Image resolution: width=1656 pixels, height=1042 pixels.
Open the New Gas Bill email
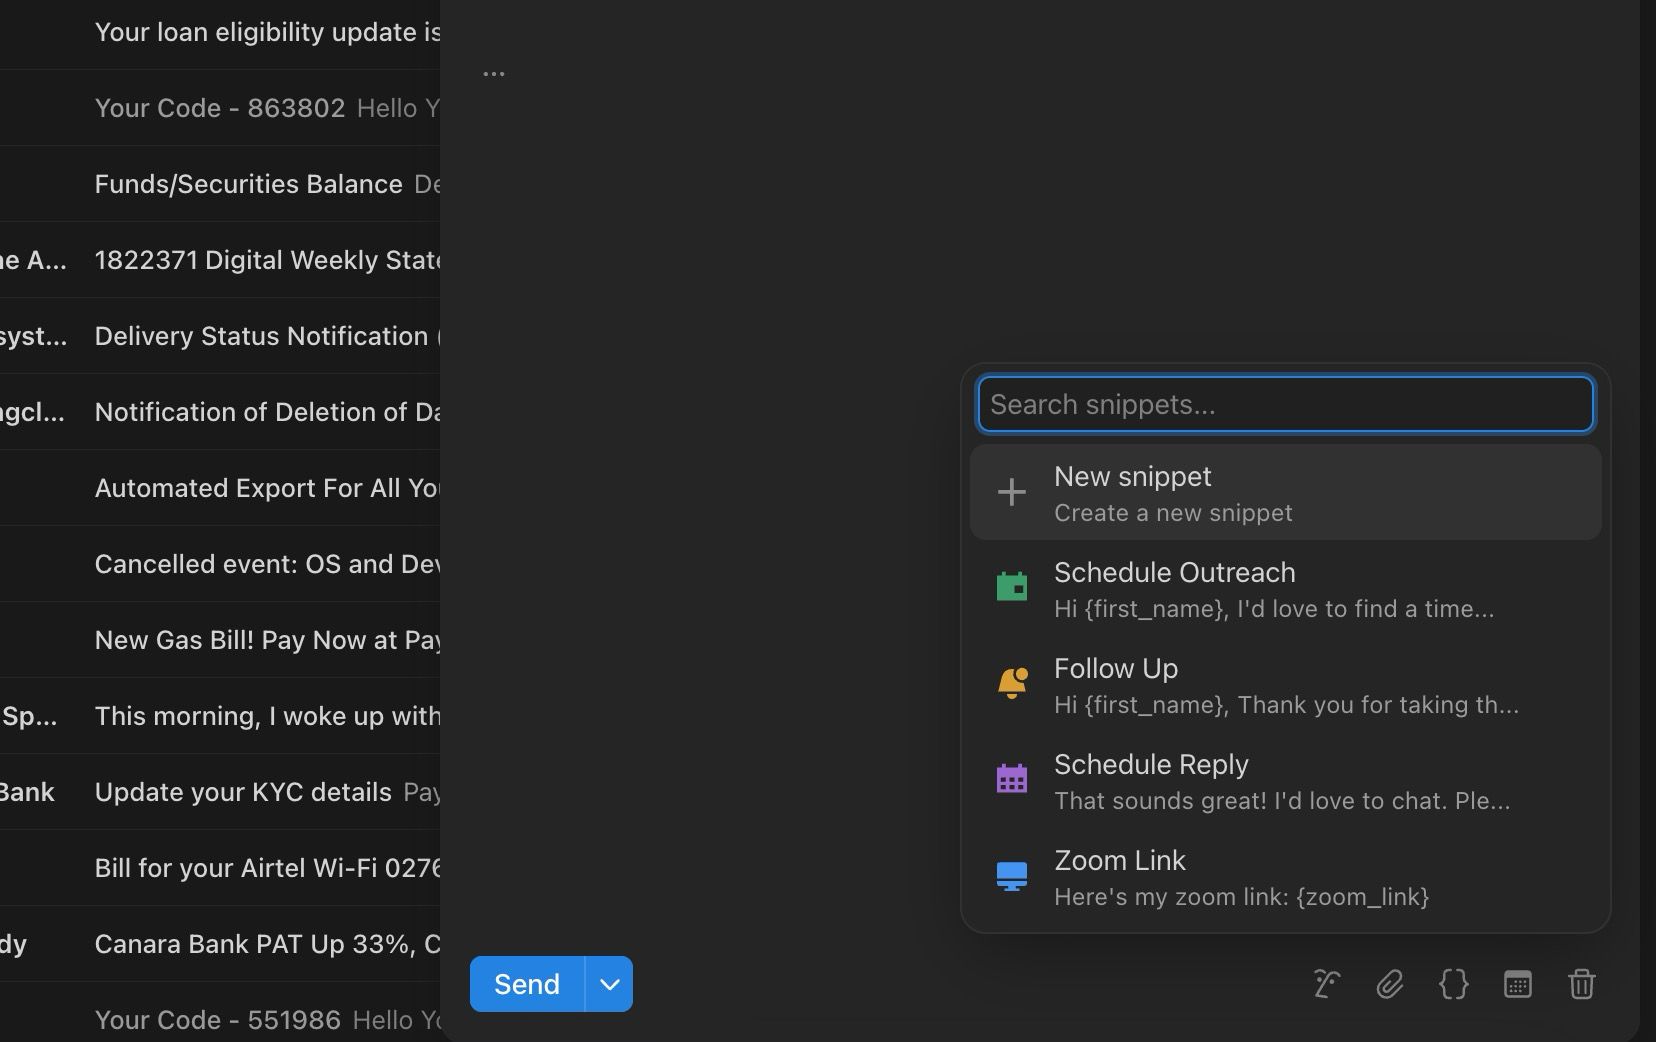pyautogui.click(x=220, y=640)
